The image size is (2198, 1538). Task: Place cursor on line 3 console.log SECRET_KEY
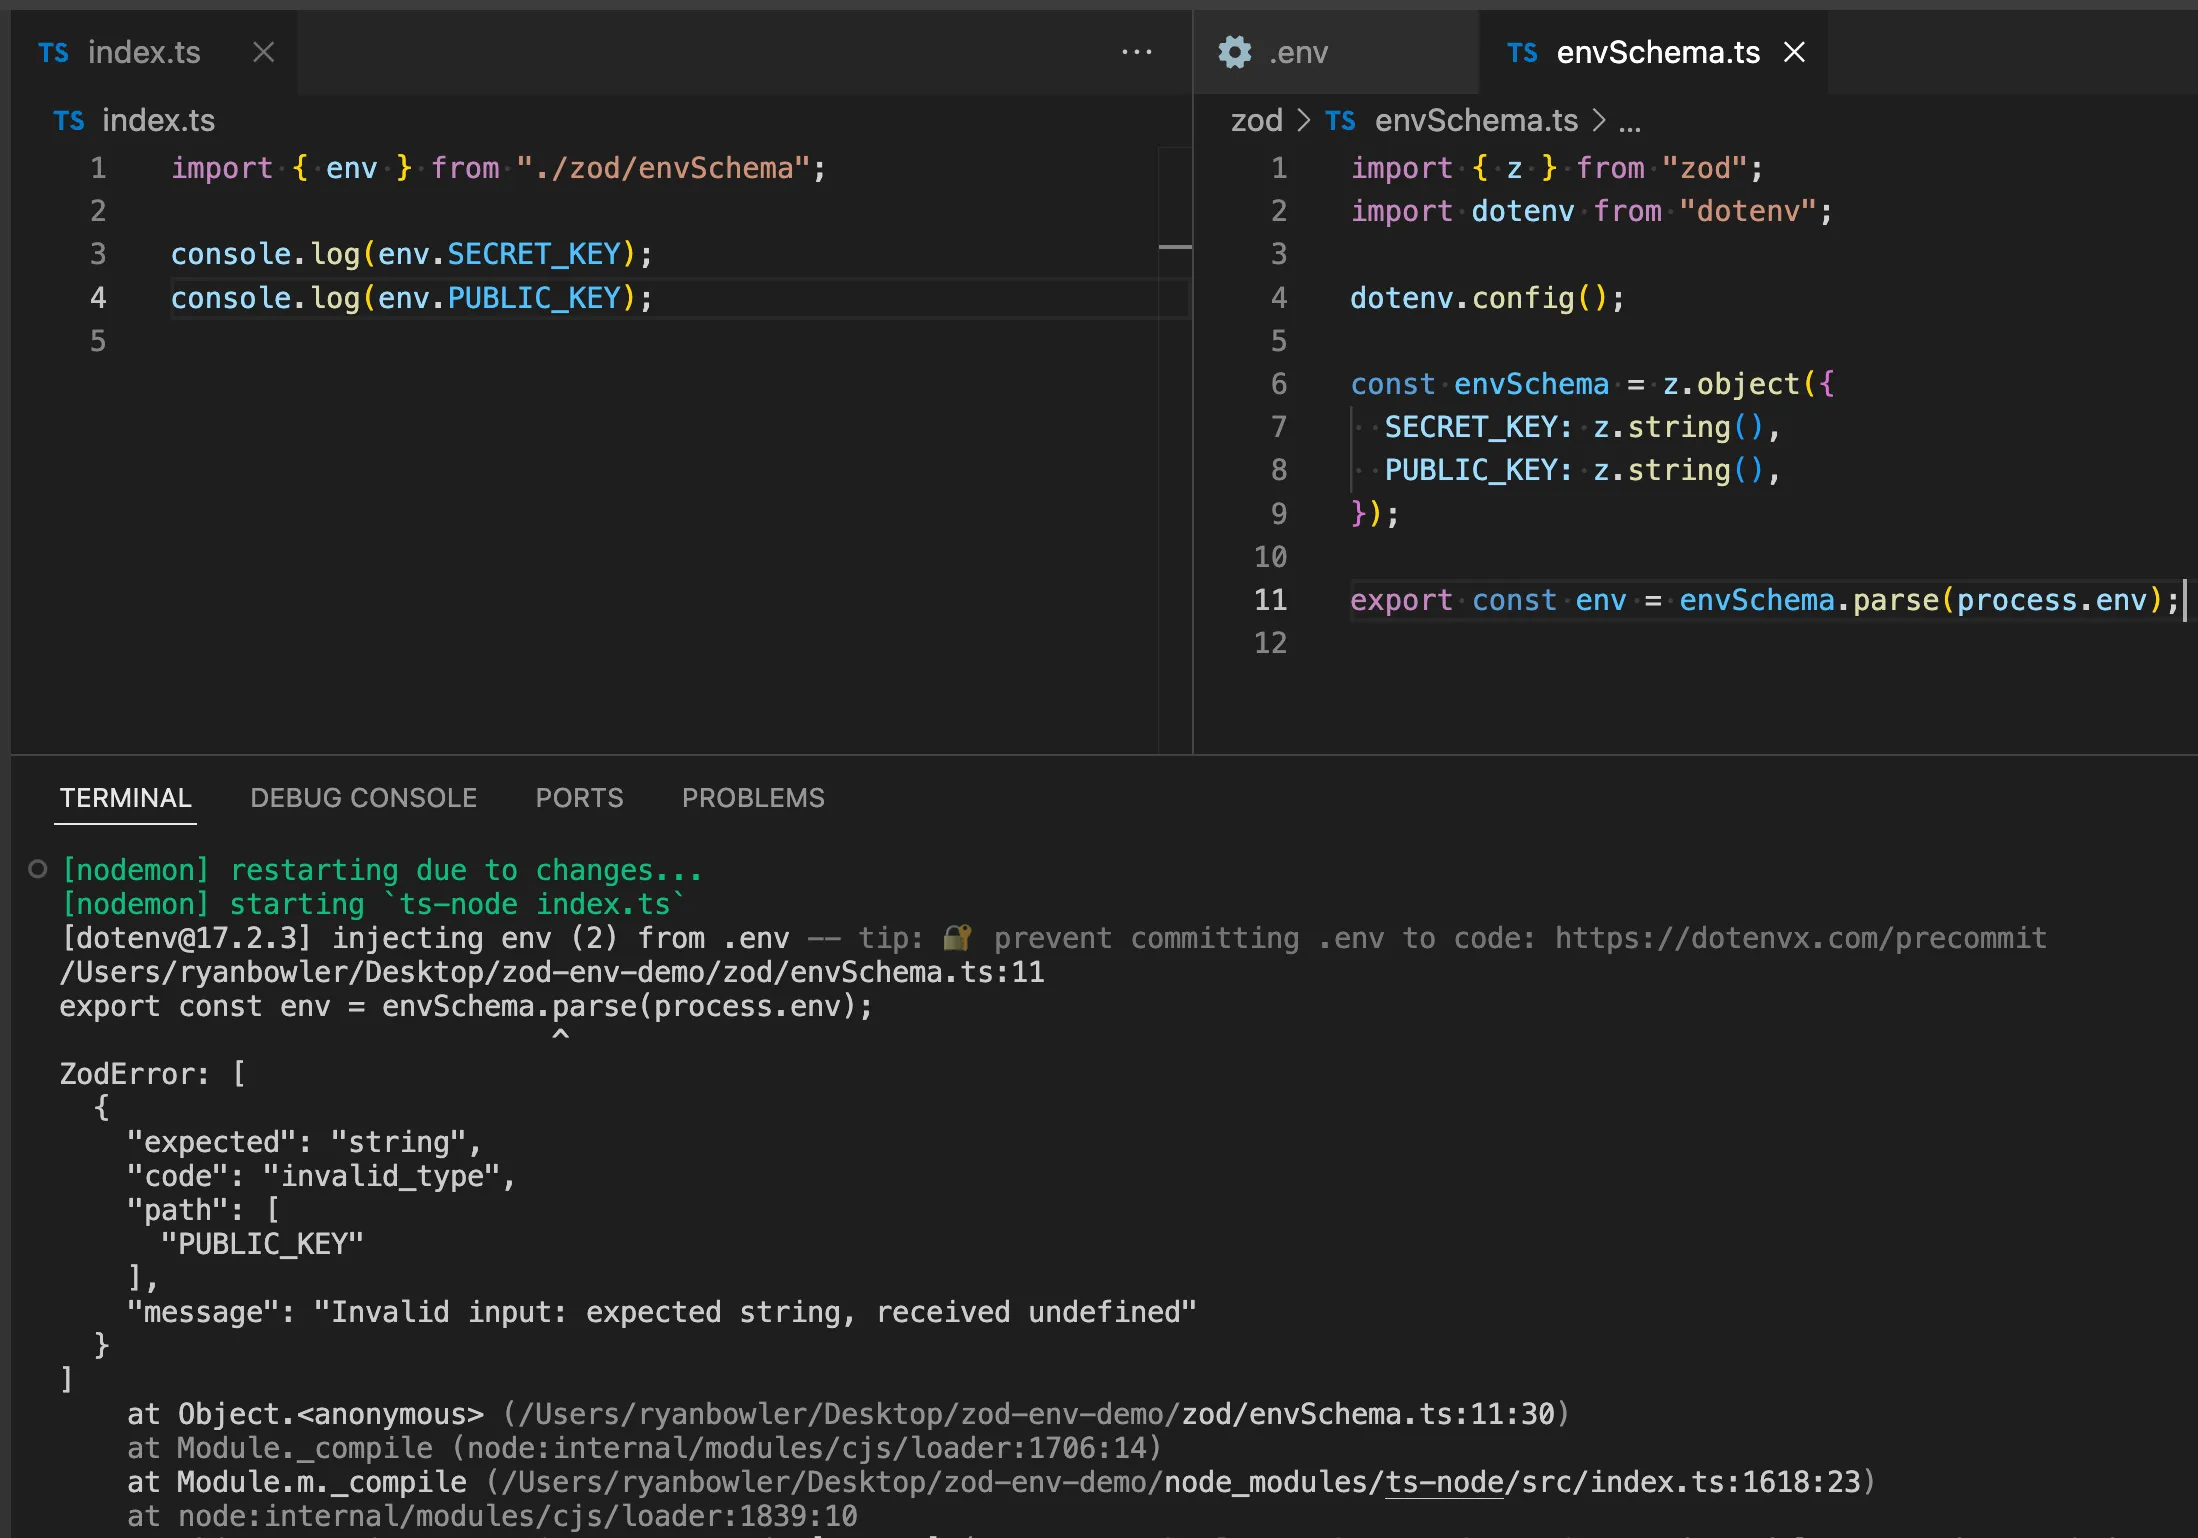click(410, 254)
